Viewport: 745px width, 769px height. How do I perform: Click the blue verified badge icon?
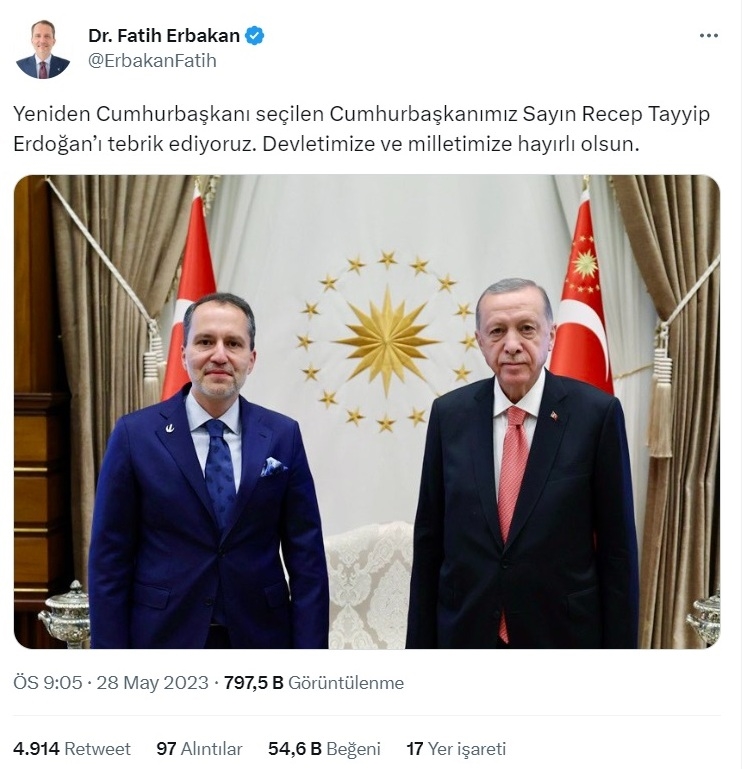pyautogui.click(x=255, y=36)
